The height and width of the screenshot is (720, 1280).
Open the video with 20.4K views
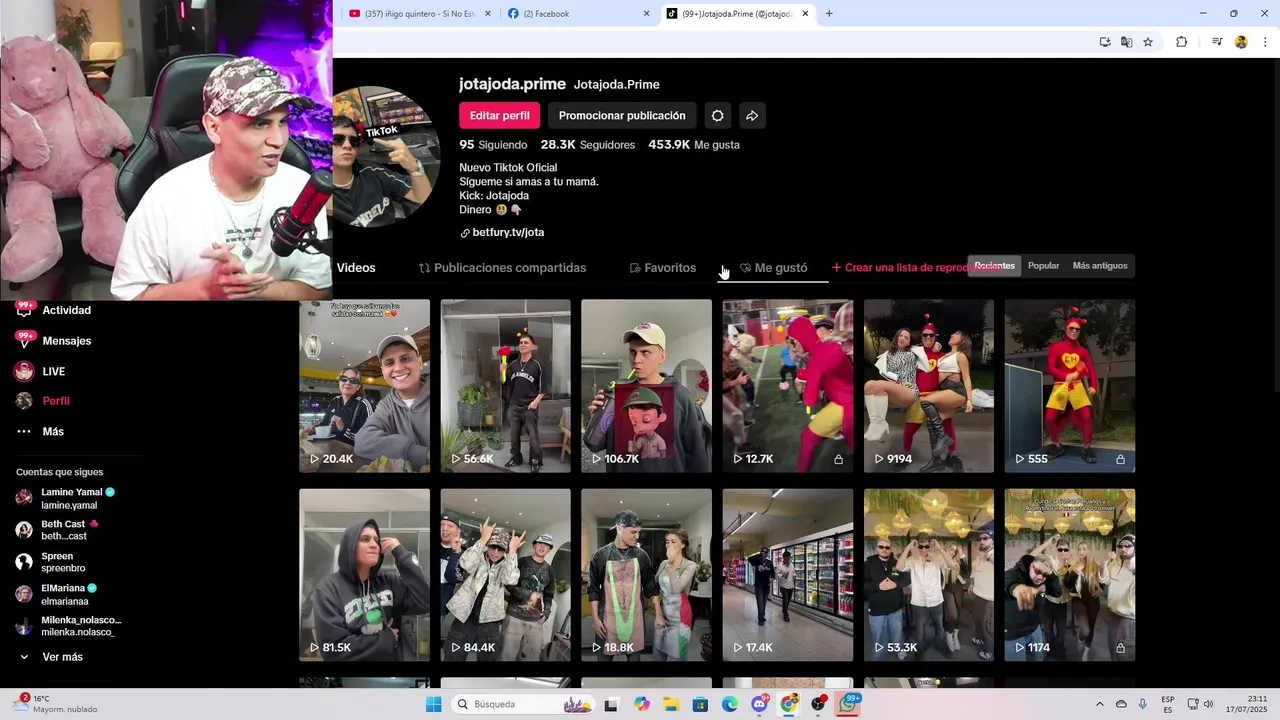pyautogui.click(x=364, y=386)
